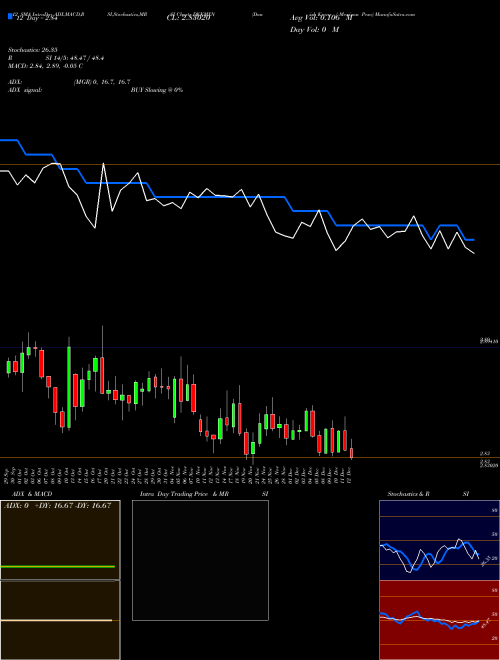Click the 'MACD: 2.84, 2.89, -0.05 C' line
This screenshot has height=660, width=500.
pos(45,66)
